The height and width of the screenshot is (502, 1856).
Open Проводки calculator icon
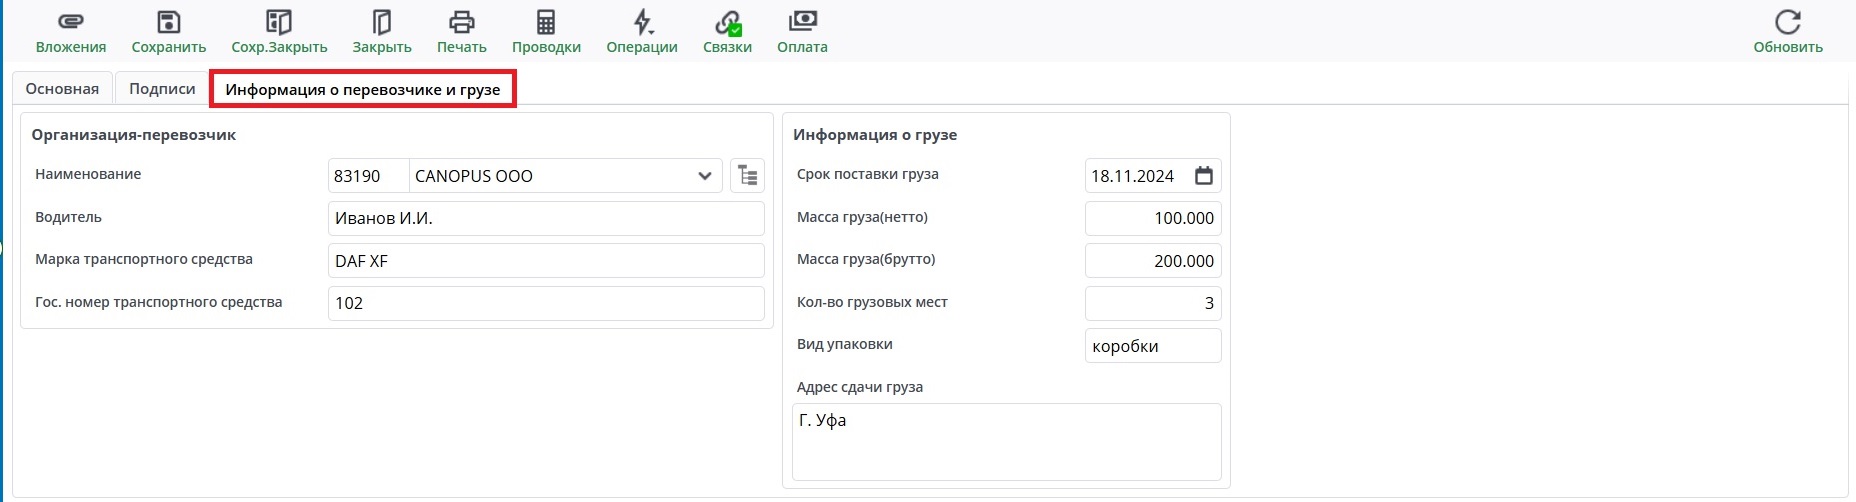[546, 23]
